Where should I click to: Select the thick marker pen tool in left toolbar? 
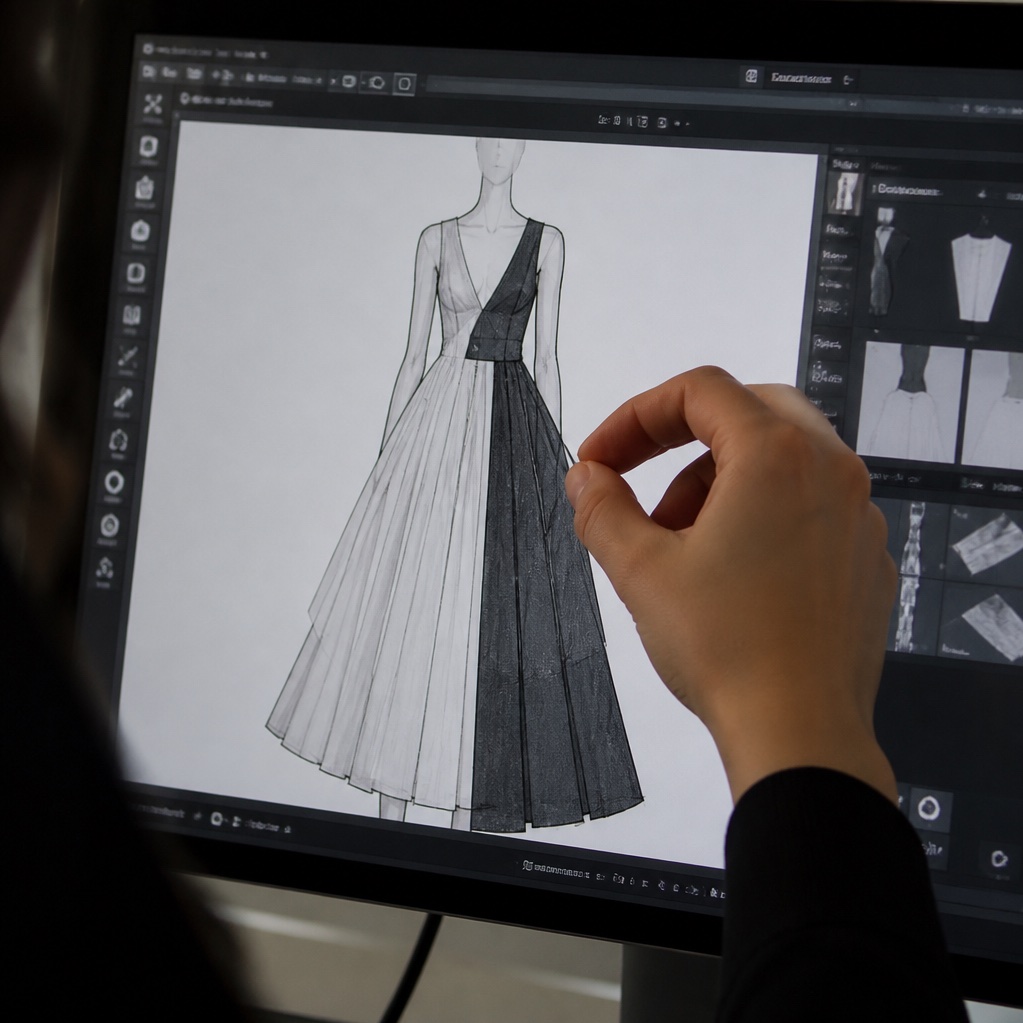coord(123,397)
